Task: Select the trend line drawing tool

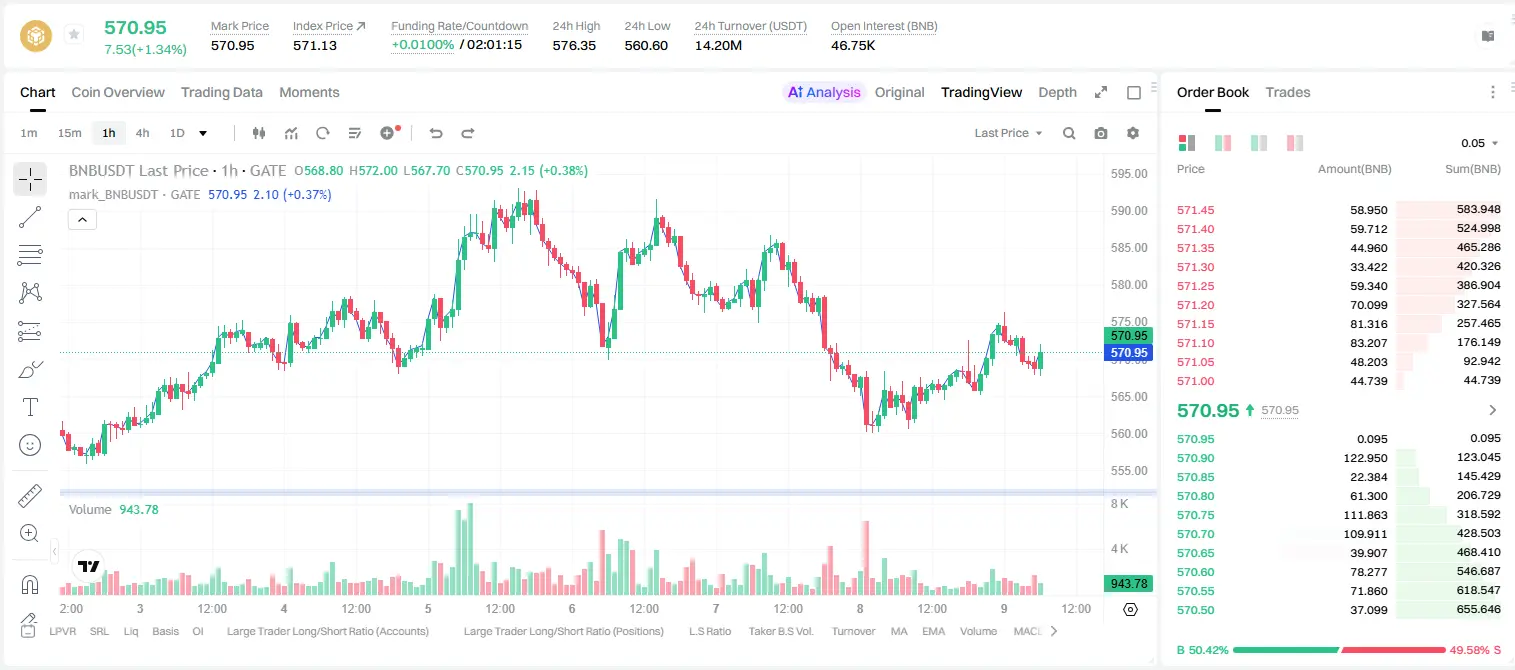Action: coord(30,217)
